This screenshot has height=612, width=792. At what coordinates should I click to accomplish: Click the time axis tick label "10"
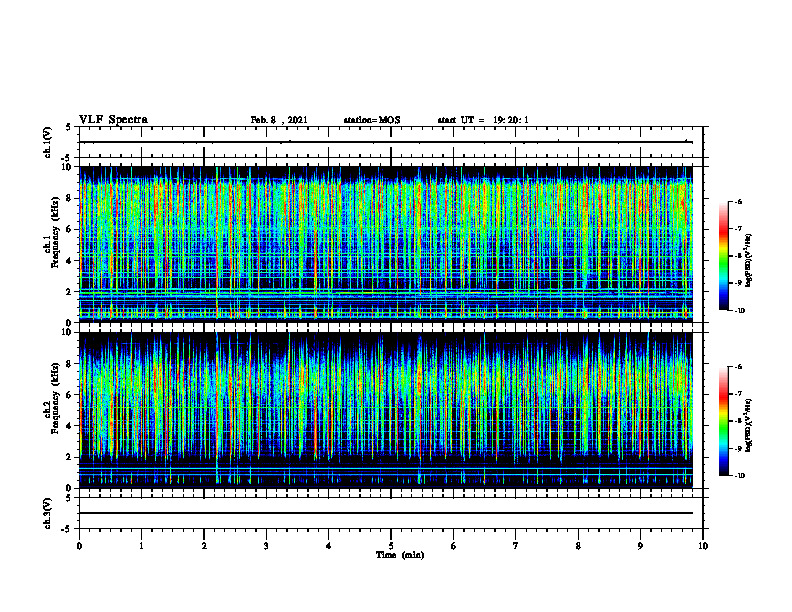tap(703, 546)
